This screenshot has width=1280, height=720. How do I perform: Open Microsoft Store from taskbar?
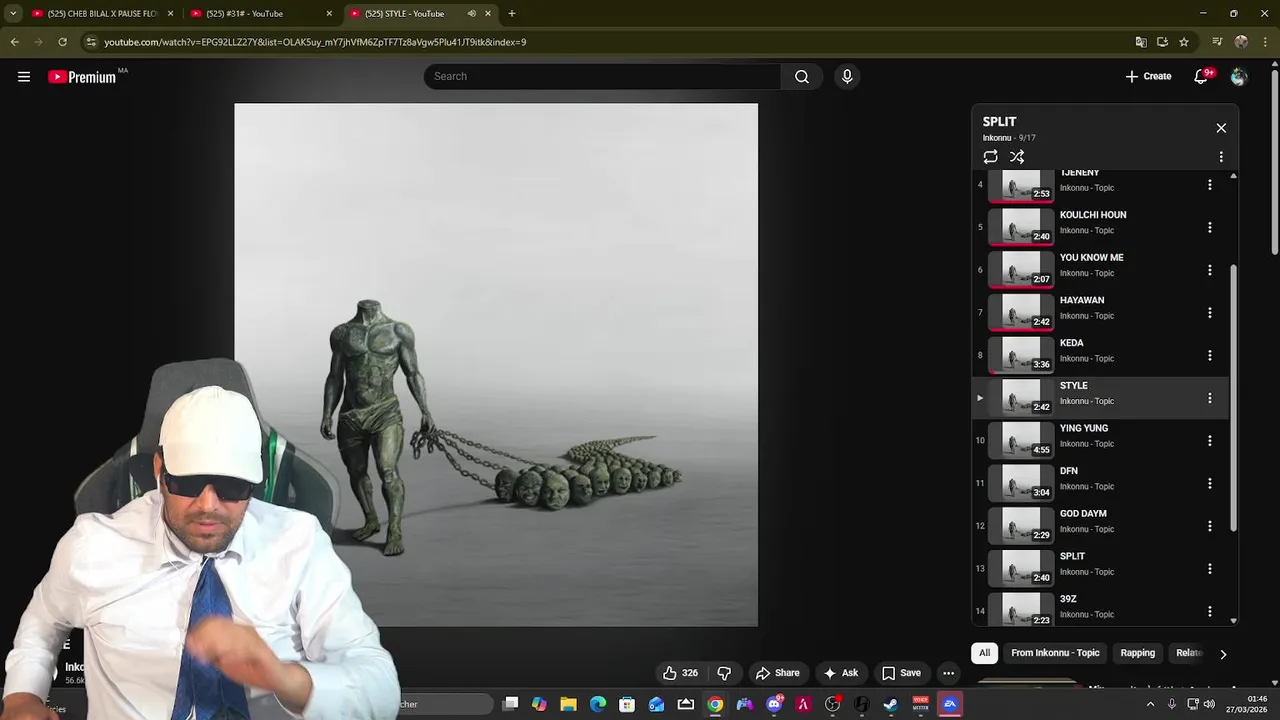point(627,704)
